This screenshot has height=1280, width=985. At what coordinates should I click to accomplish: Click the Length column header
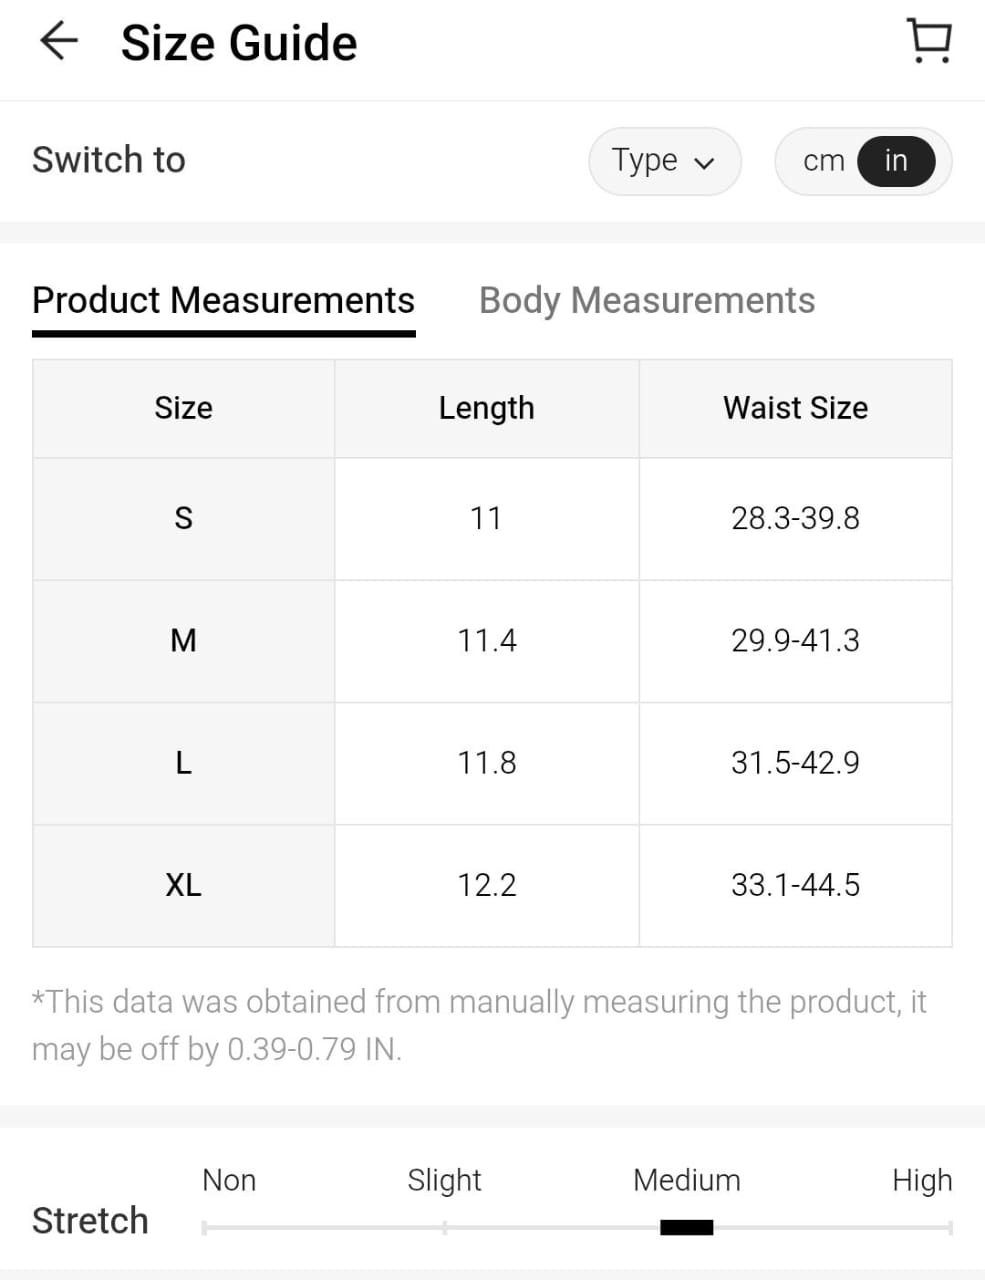coord(486,408)
